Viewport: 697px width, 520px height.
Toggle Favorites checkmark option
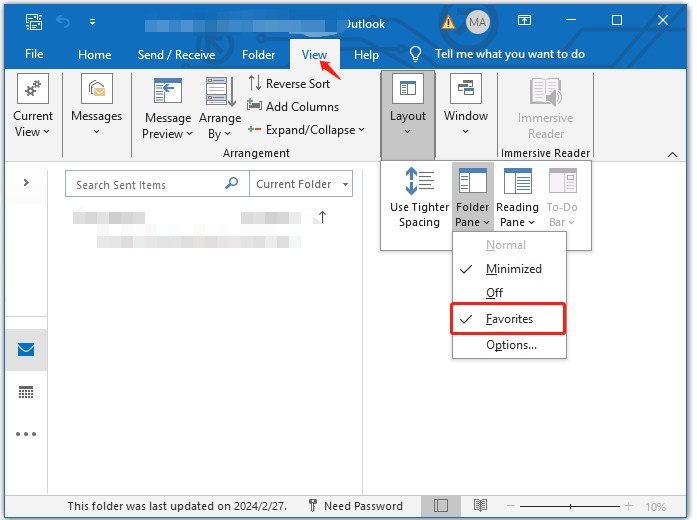(x=508, y=319)
